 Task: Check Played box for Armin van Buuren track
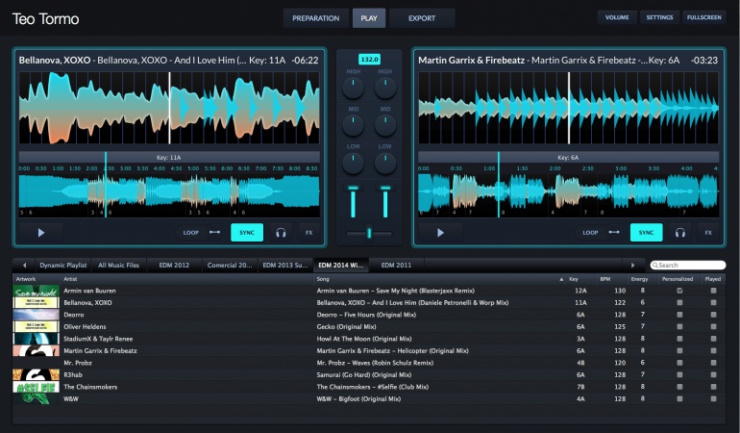(713, 290)
